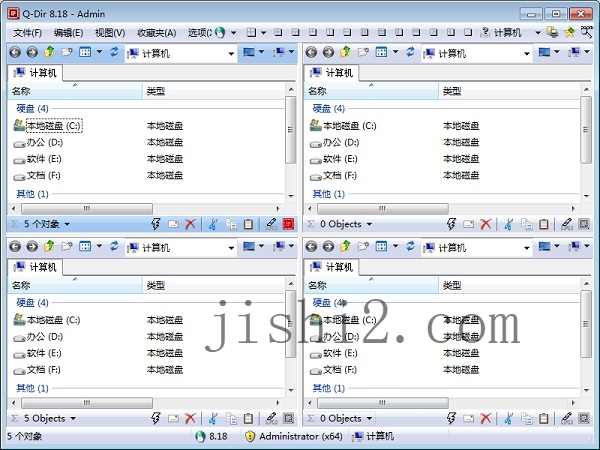The height and width of the screenshot is (450, 600).
Task: Sort by 类型 column in upper-right pane
Action: click(510, 91)
